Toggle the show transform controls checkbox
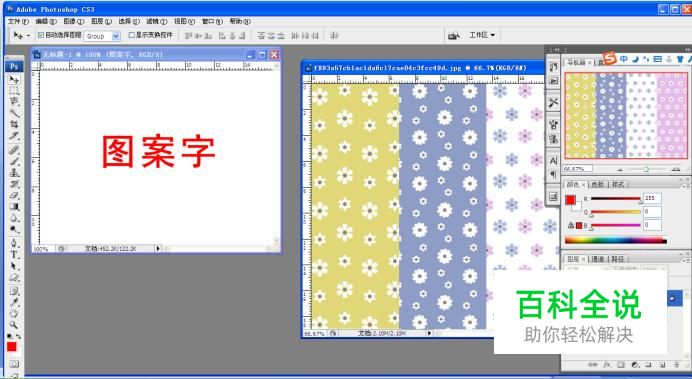This screenshot has height=379, width=692. 132,35
